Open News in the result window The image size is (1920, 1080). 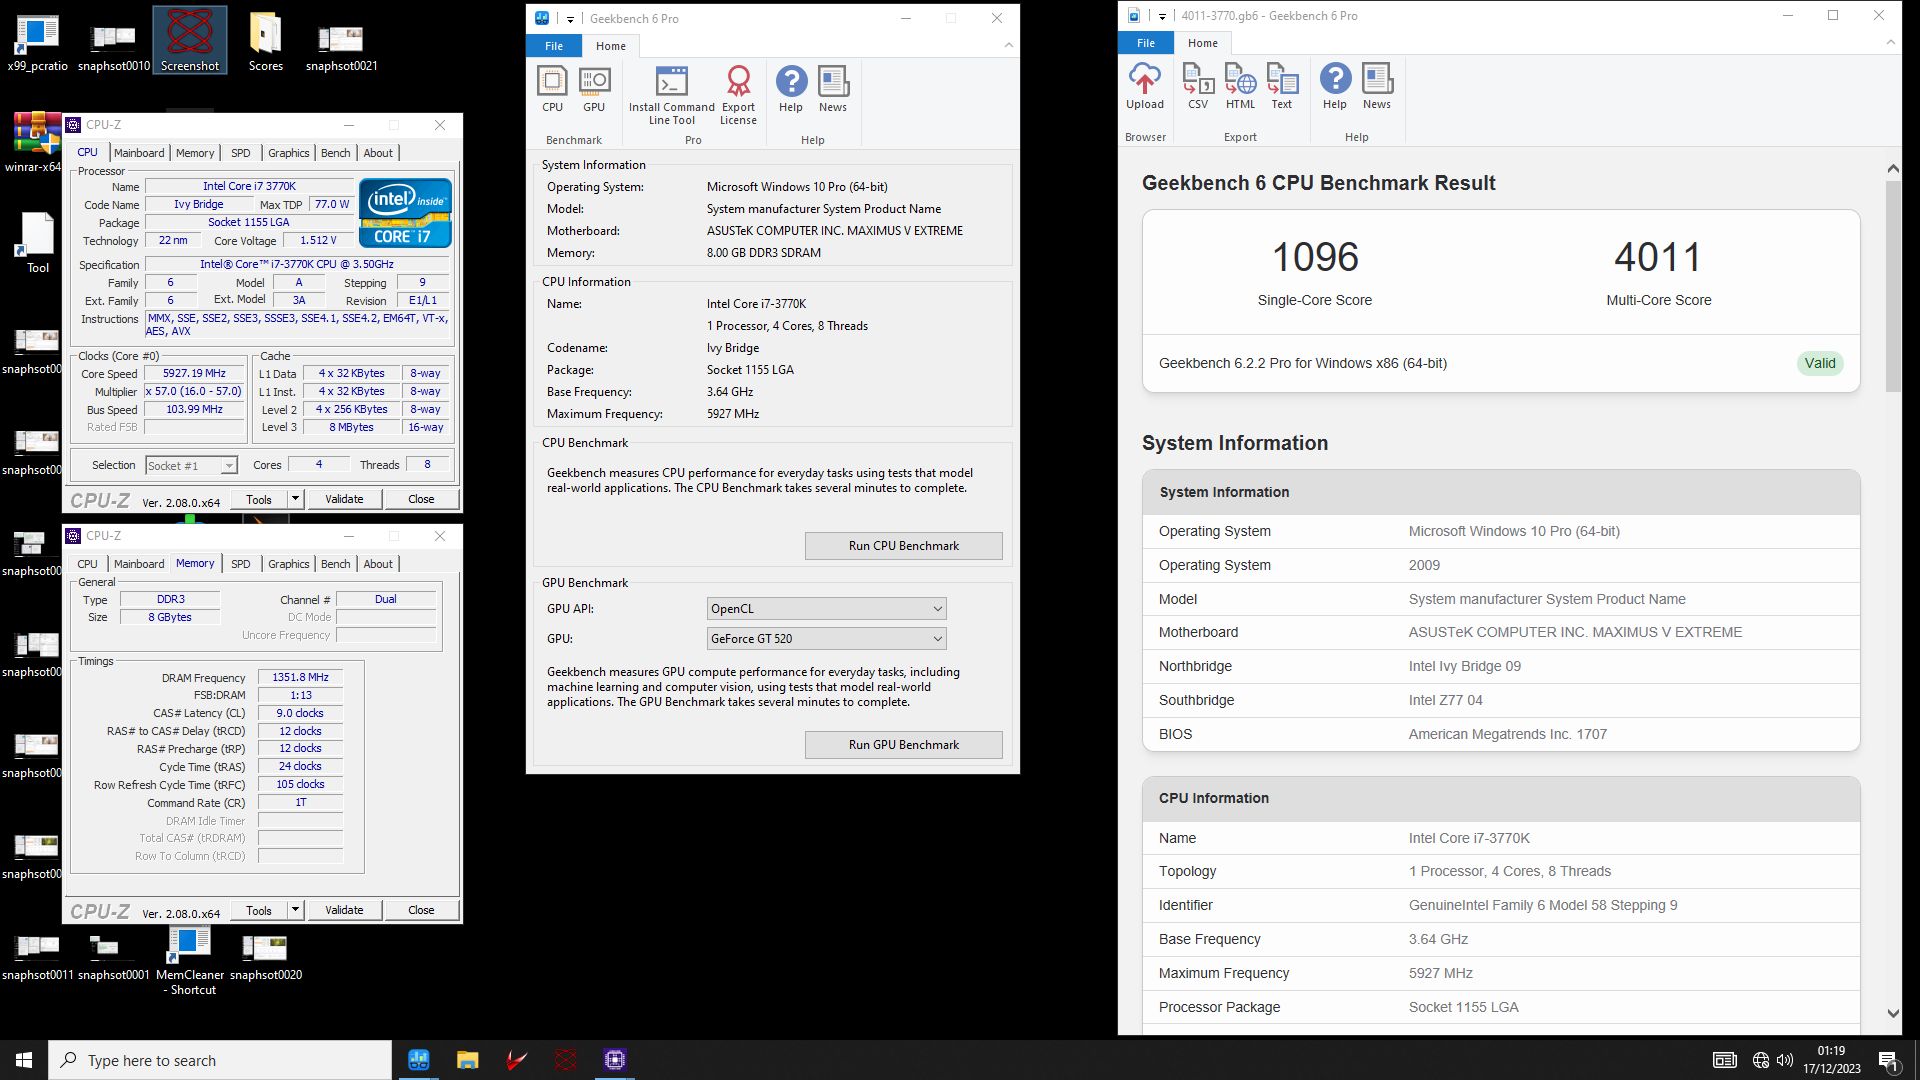[1377, 86]
